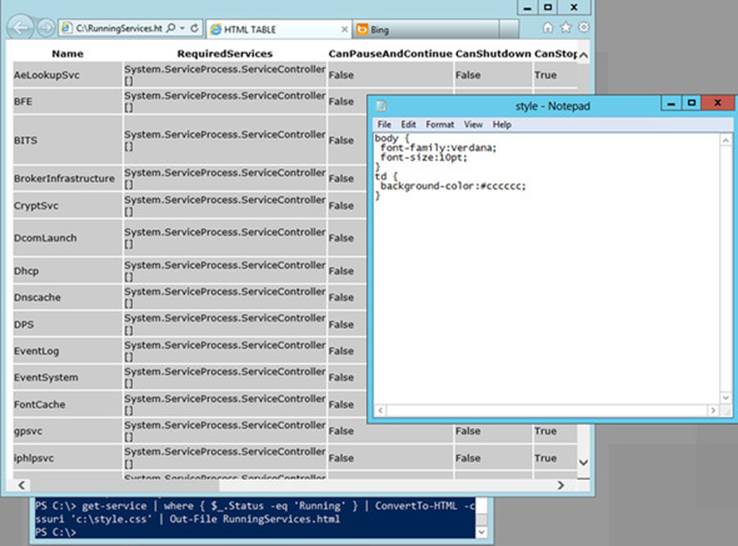Refresh the page with the reload icon
Viewport: 738px width, 546px height.
(x=194, y=28)
